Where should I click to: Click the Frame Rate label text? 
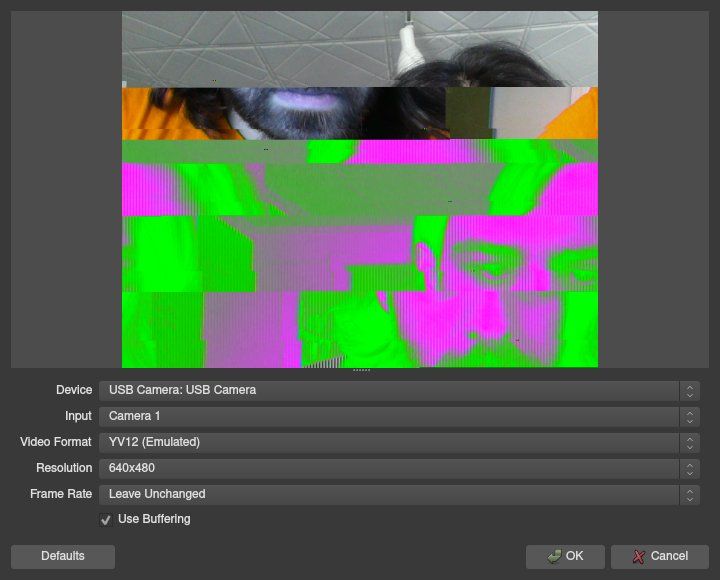point(61,494)
